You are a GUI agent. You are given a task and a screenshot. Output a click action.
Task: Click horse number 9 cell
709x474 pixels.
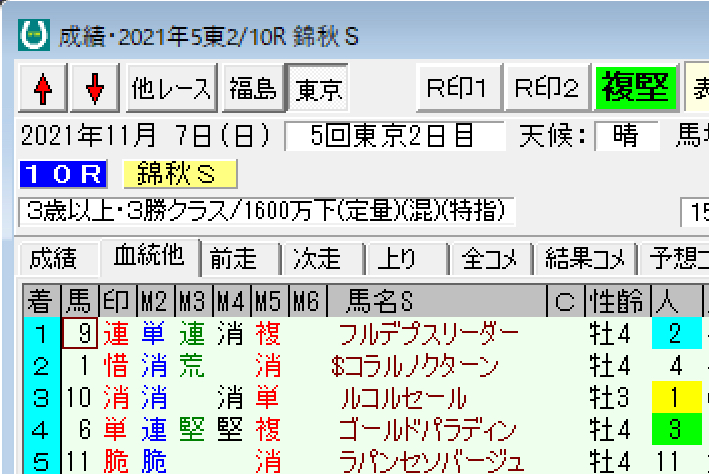80,333
